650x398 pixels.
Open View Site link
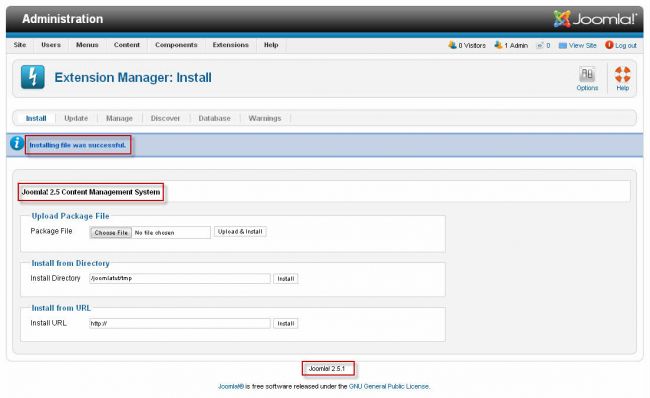tap(577, 45)
